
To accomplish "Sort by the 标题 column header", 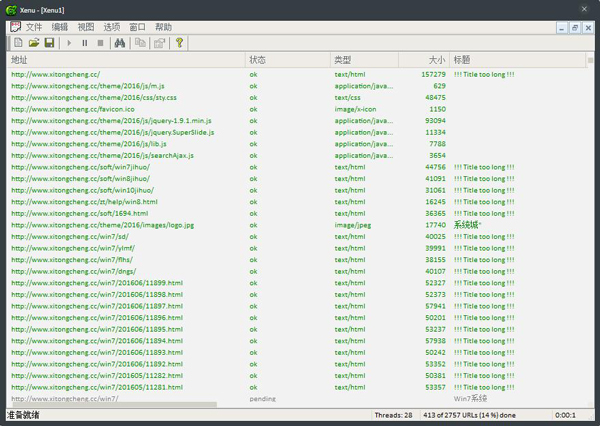I will [x=517, y=60].
